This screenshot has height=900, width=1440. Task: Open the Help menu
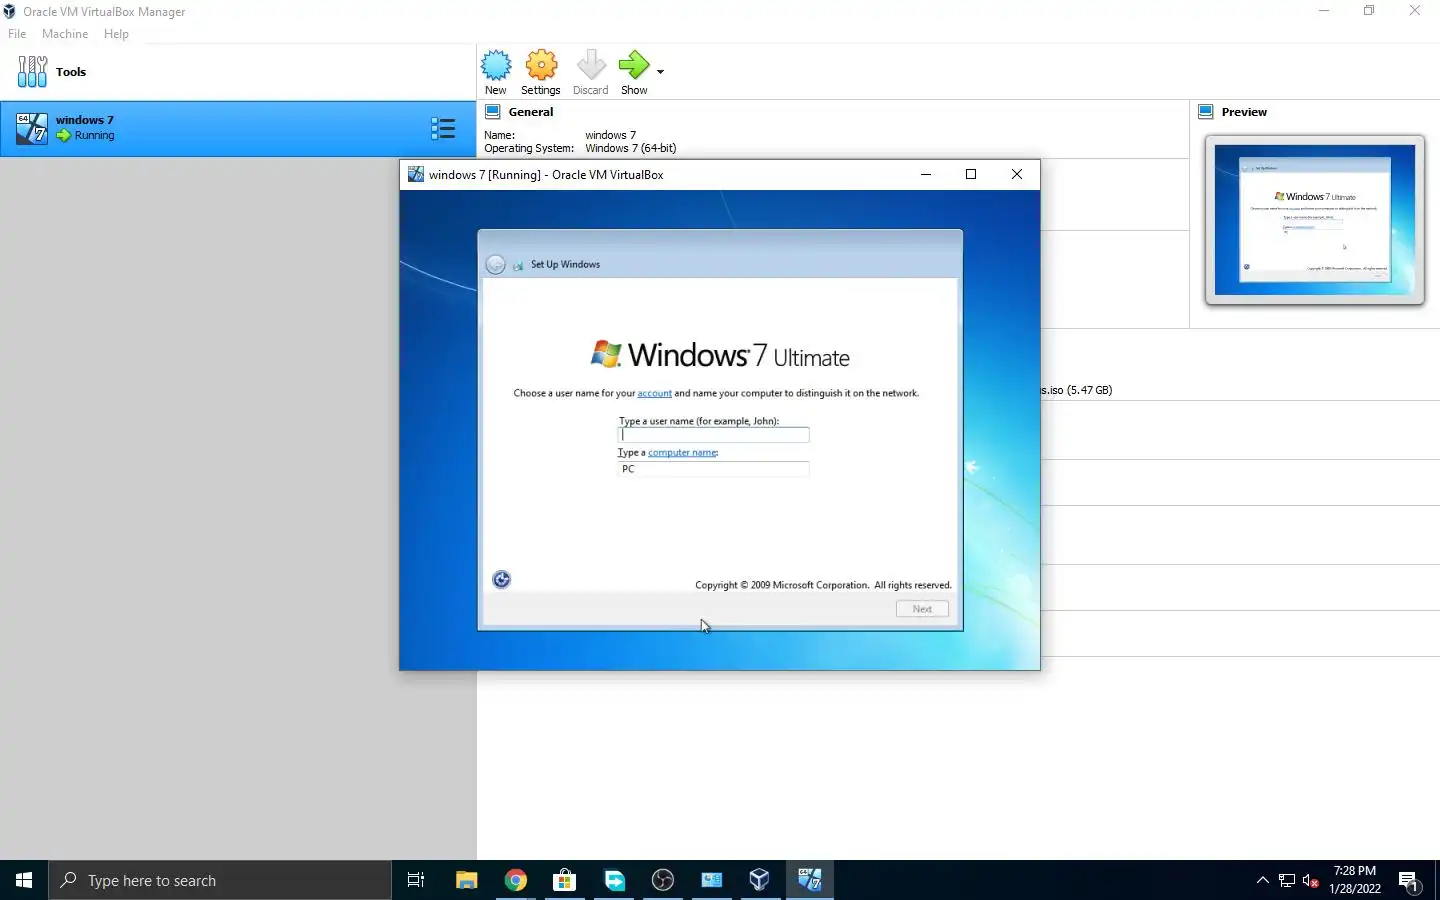point(116,34)
